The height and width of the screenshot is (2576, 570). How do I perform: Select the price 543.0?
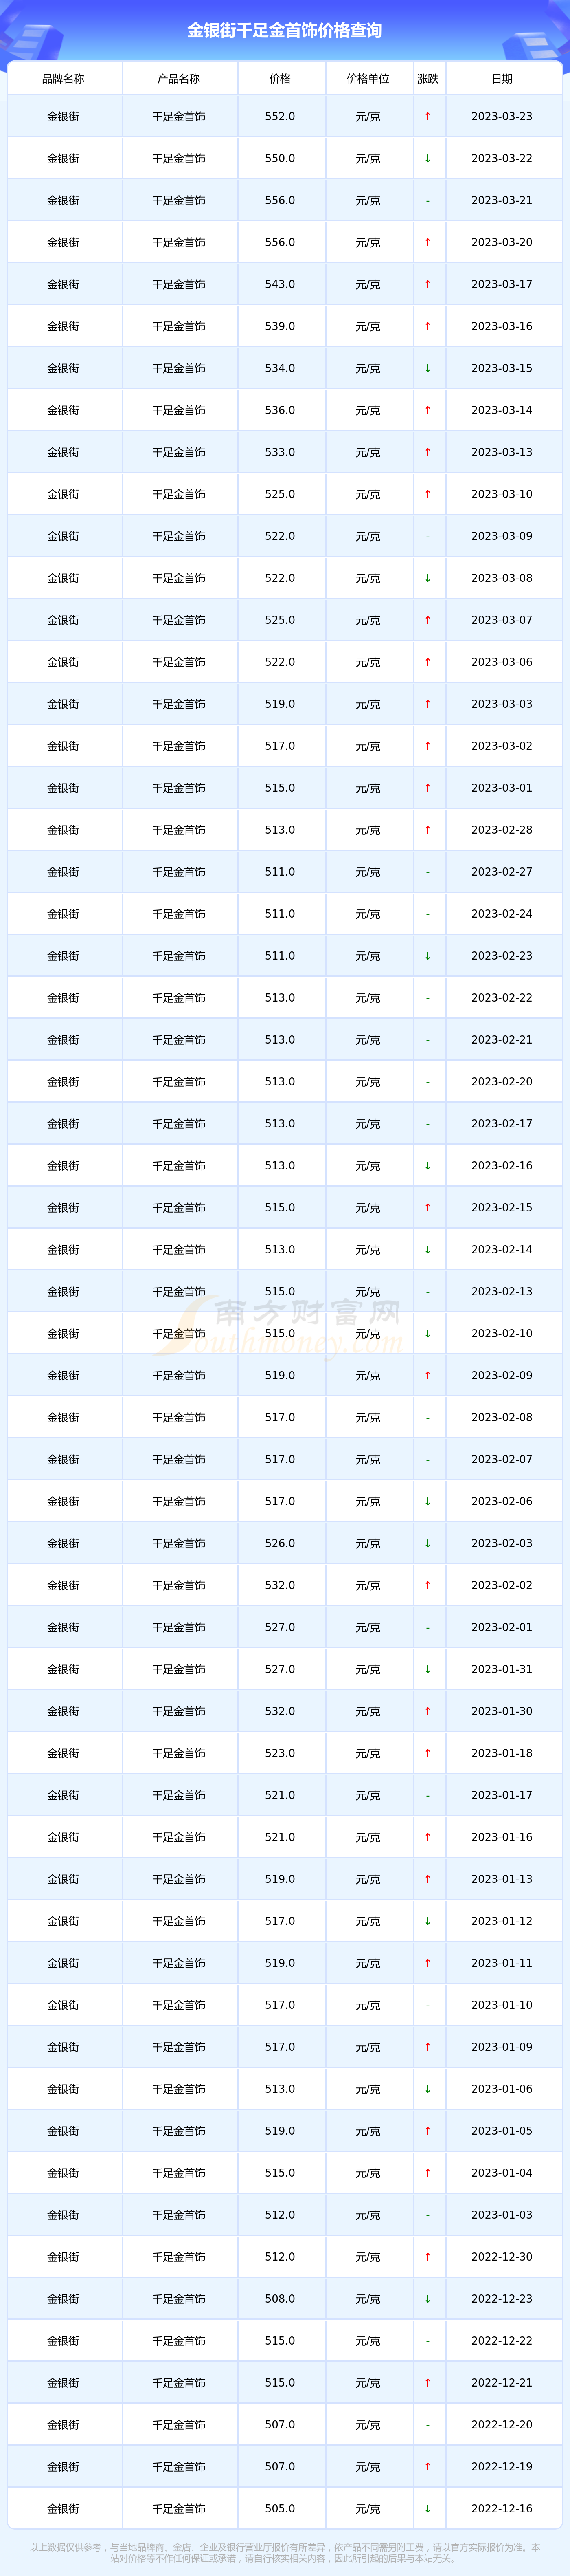[280, 285]
